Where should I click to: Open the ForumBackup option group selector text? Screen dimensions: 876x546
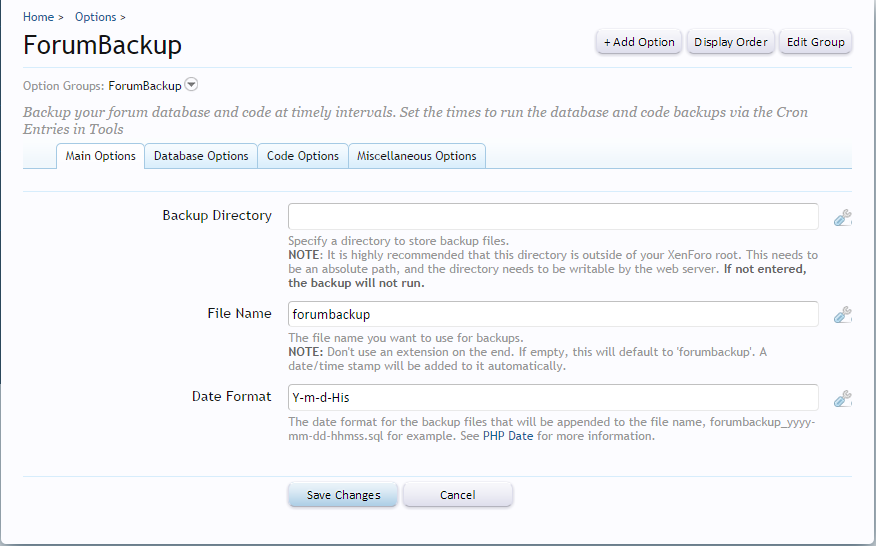point(145,86)
